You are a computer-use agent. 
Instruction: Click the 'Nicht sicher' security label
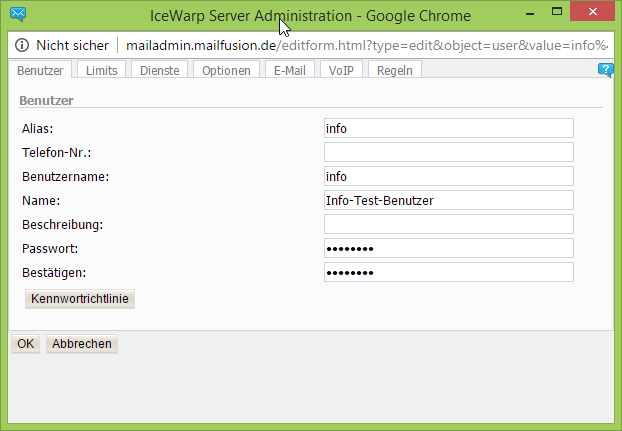coord(72,45)
